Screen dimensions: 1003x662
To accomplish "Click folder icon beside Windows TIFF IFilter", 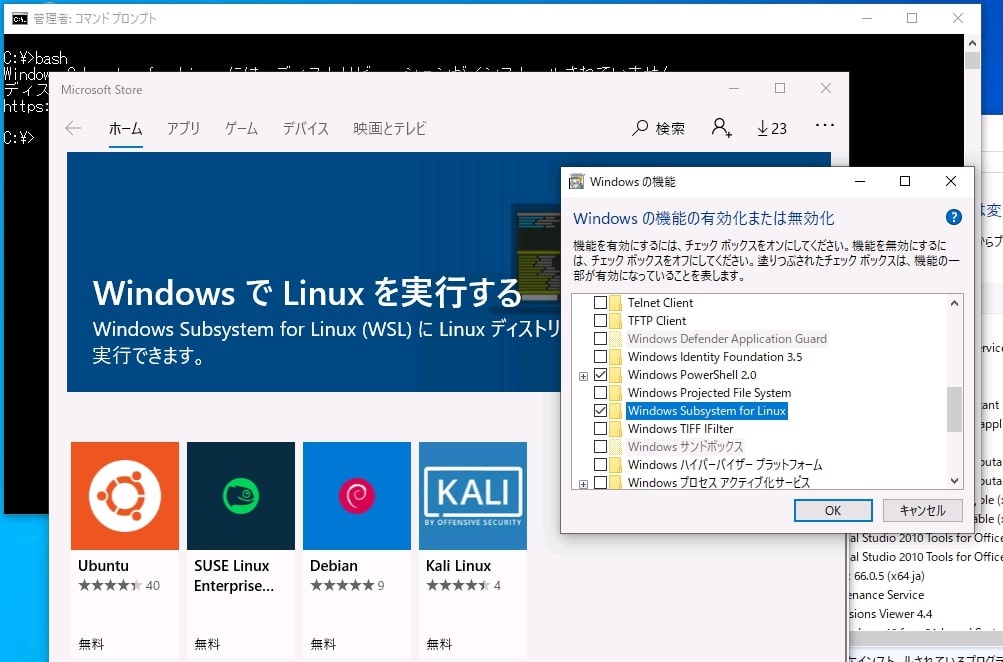I will (616, 429).
